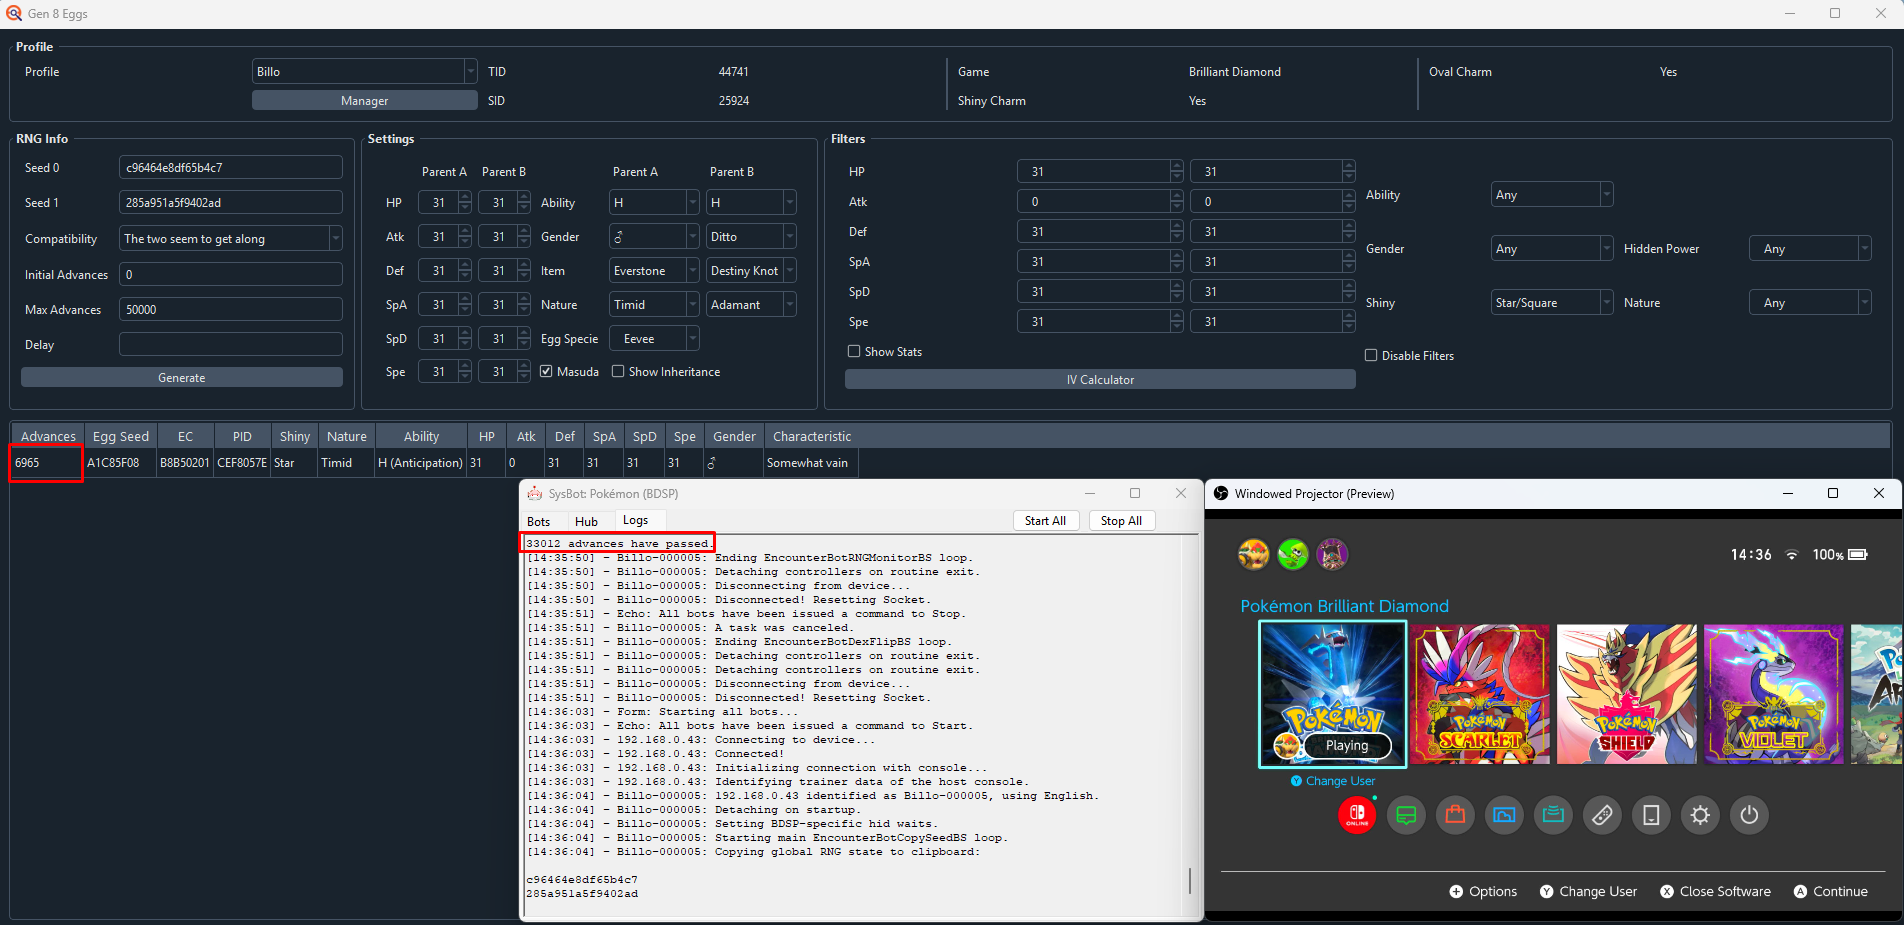1904x925 pixels.
Task: Select the result row with advances 6965
Action: click(436, 463)
